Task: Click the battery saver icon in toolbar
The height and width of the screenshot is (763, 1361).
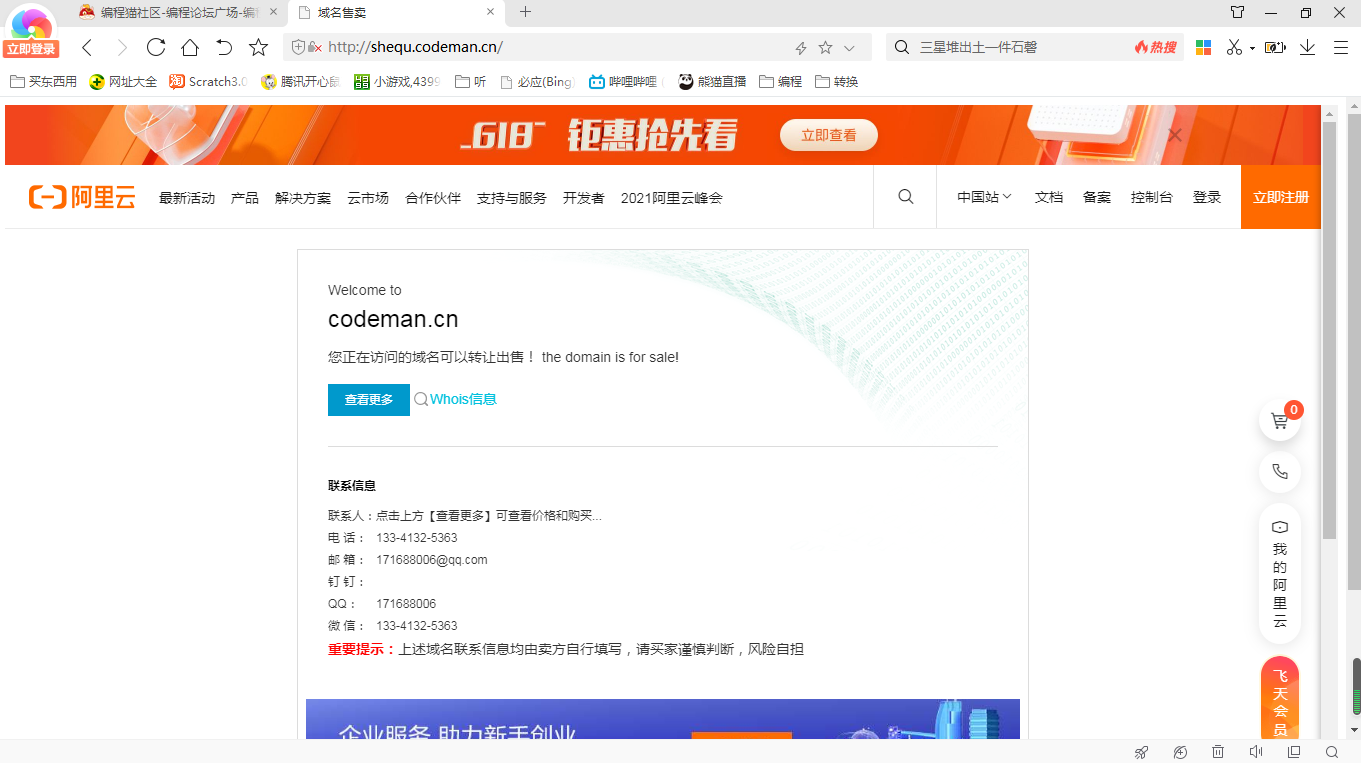Action: click(x=1275, y=47)
